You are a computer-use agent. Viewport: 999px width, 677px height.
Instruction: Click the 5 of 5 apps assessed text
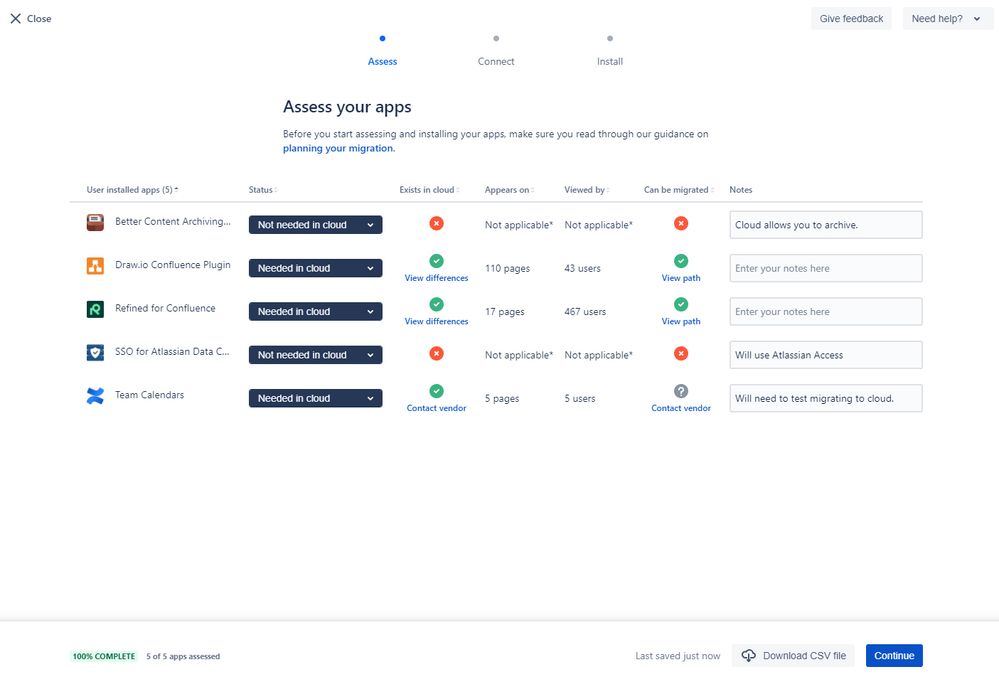point(183,656)
